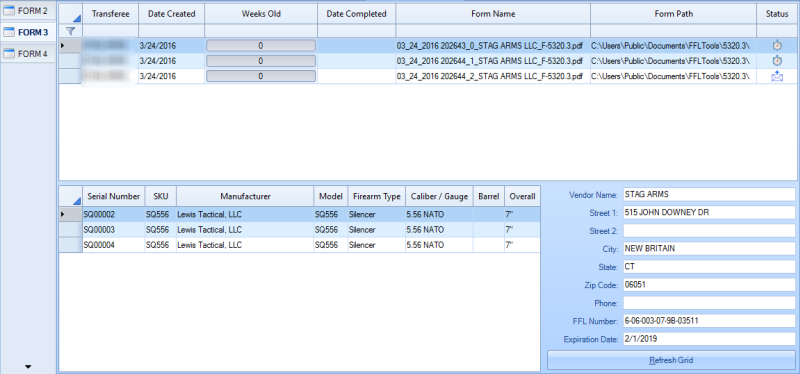Click Weeks Old progress bar for 202644_2 form
This screenshot has height=374, width=800.
point(261,77)
